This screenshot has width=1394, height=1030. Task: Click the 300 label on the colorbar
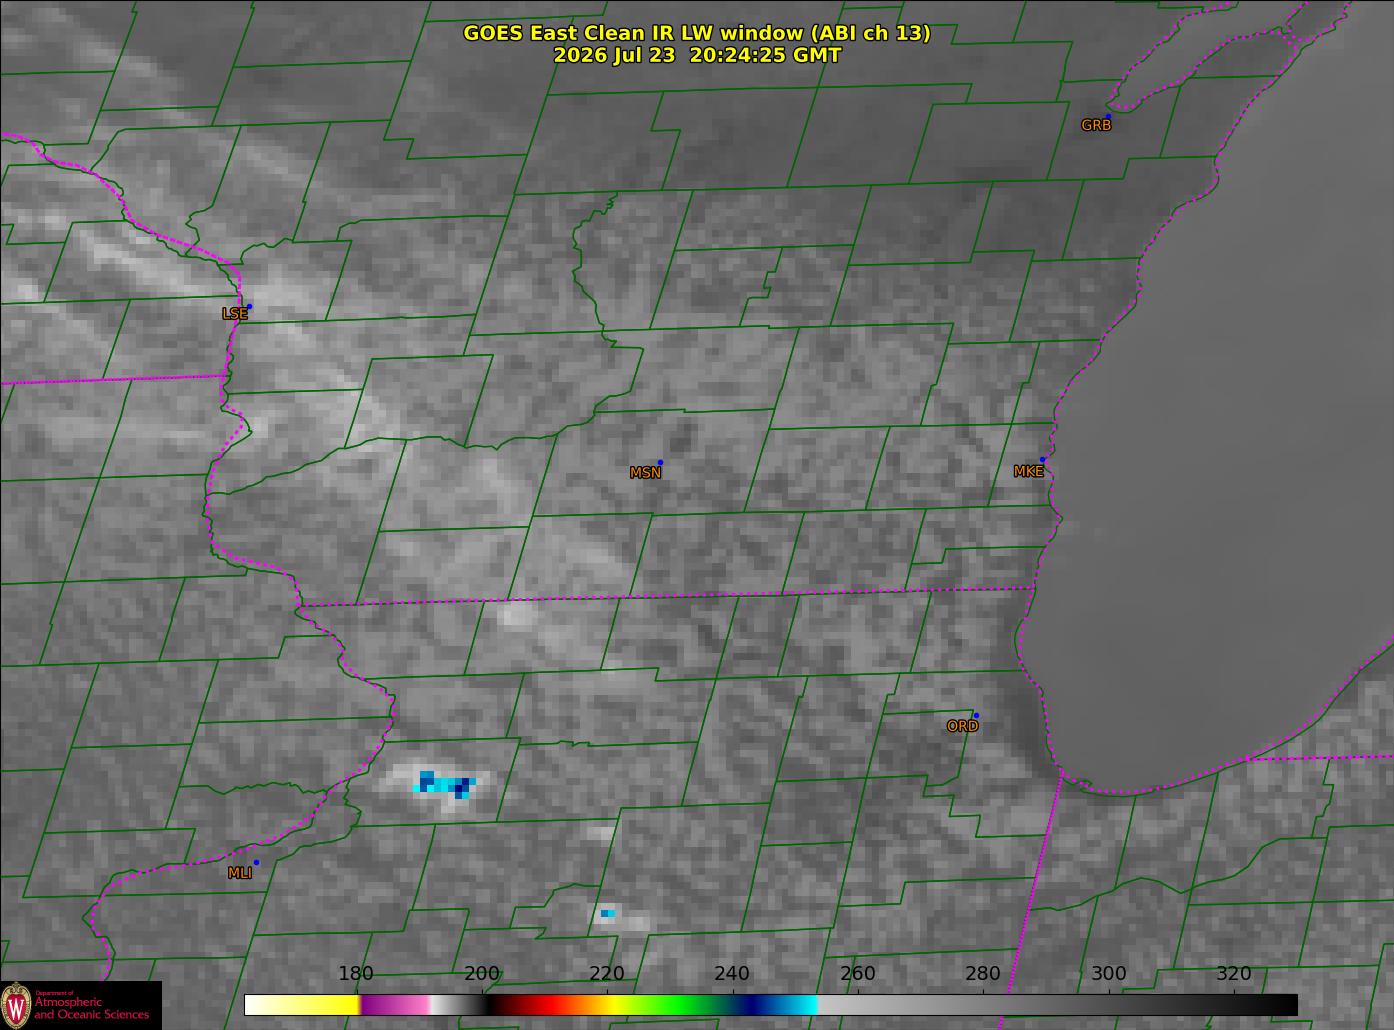[1108, 974]
